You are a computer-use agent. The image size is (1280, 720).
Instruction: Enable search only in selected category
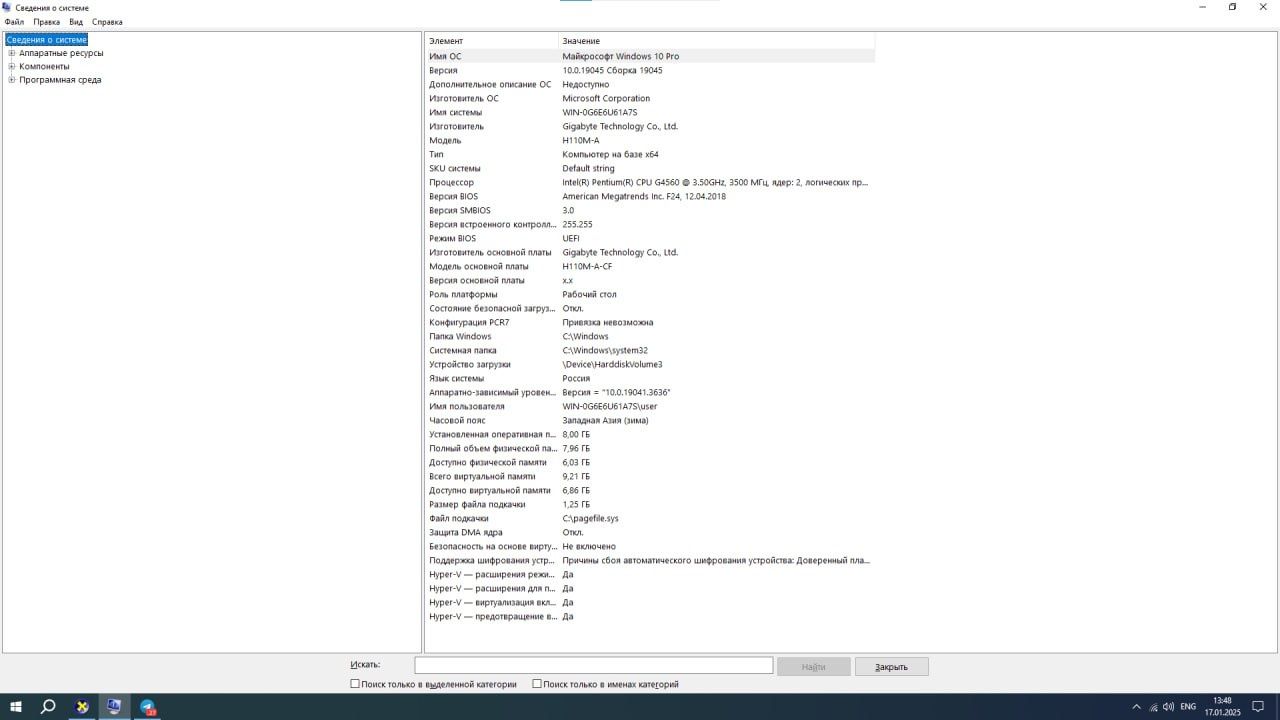[x=355, y=684]
